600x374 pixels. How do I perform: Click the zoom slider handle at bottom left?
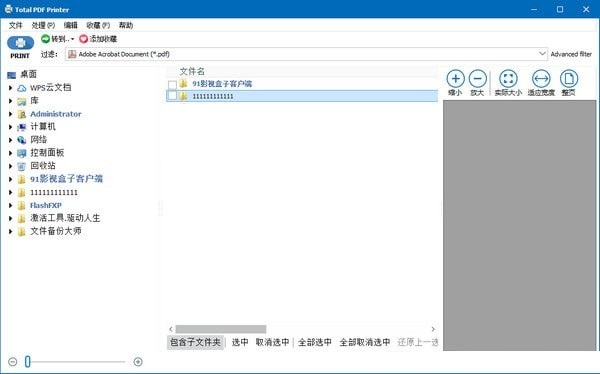coord(28,361)
